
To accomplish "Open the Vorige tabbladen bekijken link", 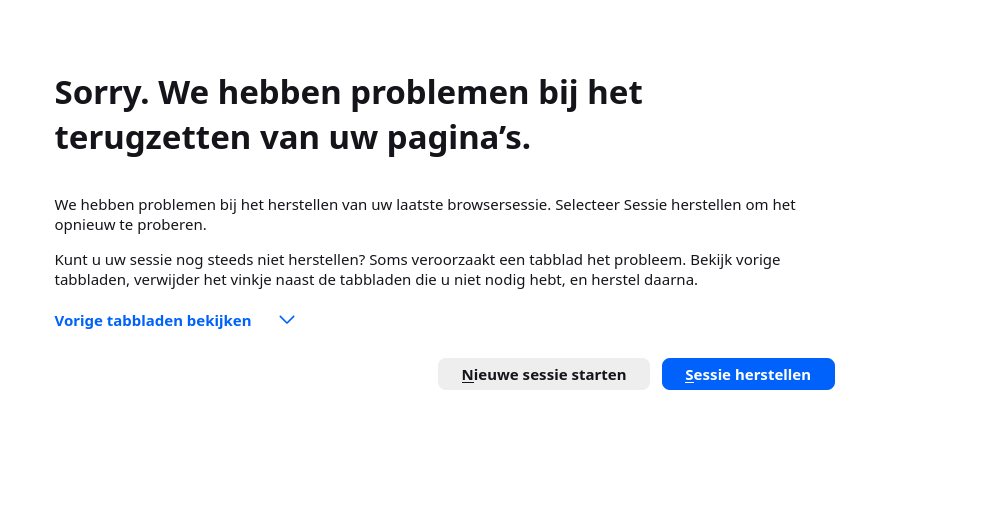I will (x=153, y=321).
